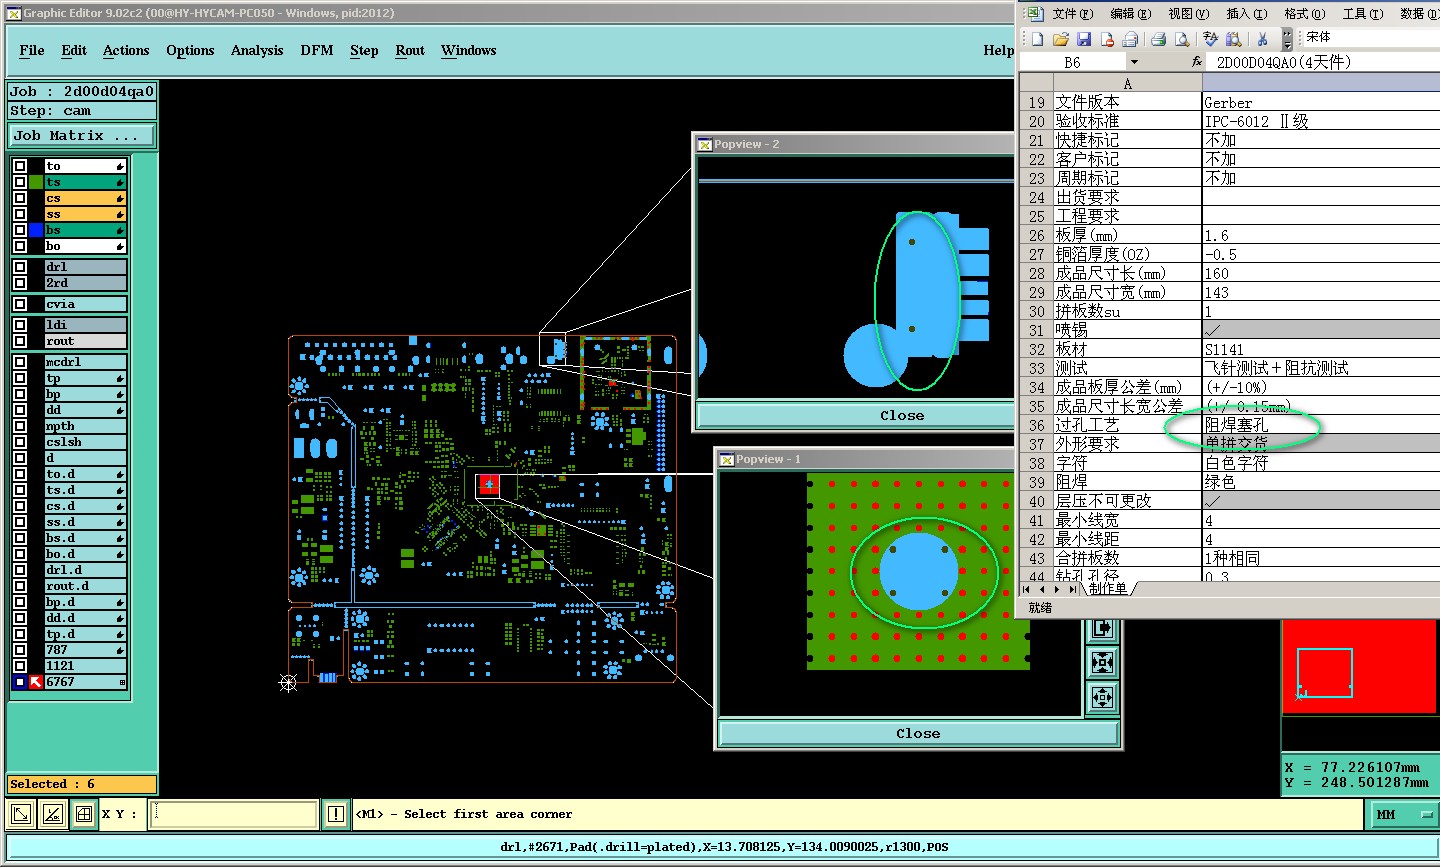The image size is (1440, 867).
Task: Click the Permission icon in Excel toolbar
Action: (x=1107, y=39)
